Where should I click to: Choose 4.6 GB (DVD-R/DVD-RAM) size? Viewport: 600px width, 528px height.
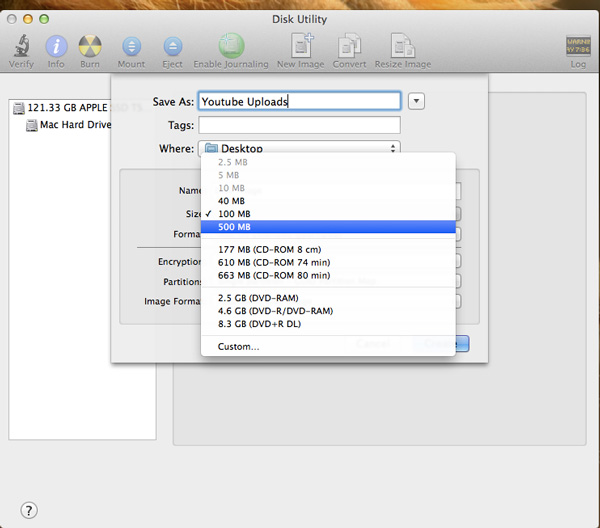pos(328,311)
